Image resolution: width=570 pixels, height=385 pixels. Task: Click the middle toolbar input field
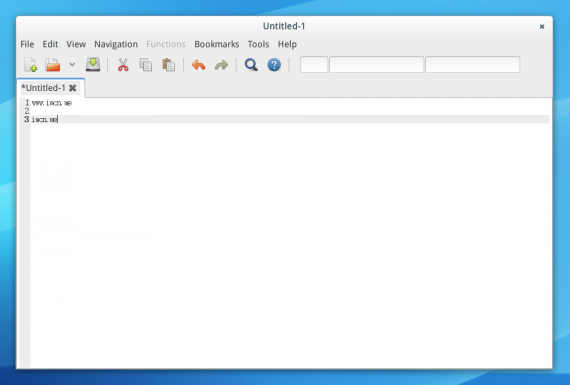(x=377, y=64)
